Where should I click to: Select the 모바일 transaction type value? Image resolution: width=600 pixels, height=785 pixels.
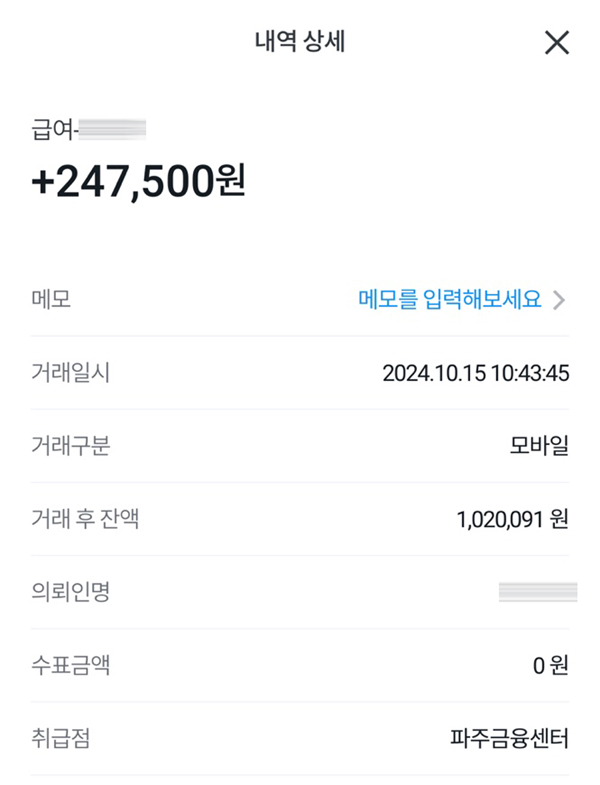pyautogui.click(x=539, y=446)
